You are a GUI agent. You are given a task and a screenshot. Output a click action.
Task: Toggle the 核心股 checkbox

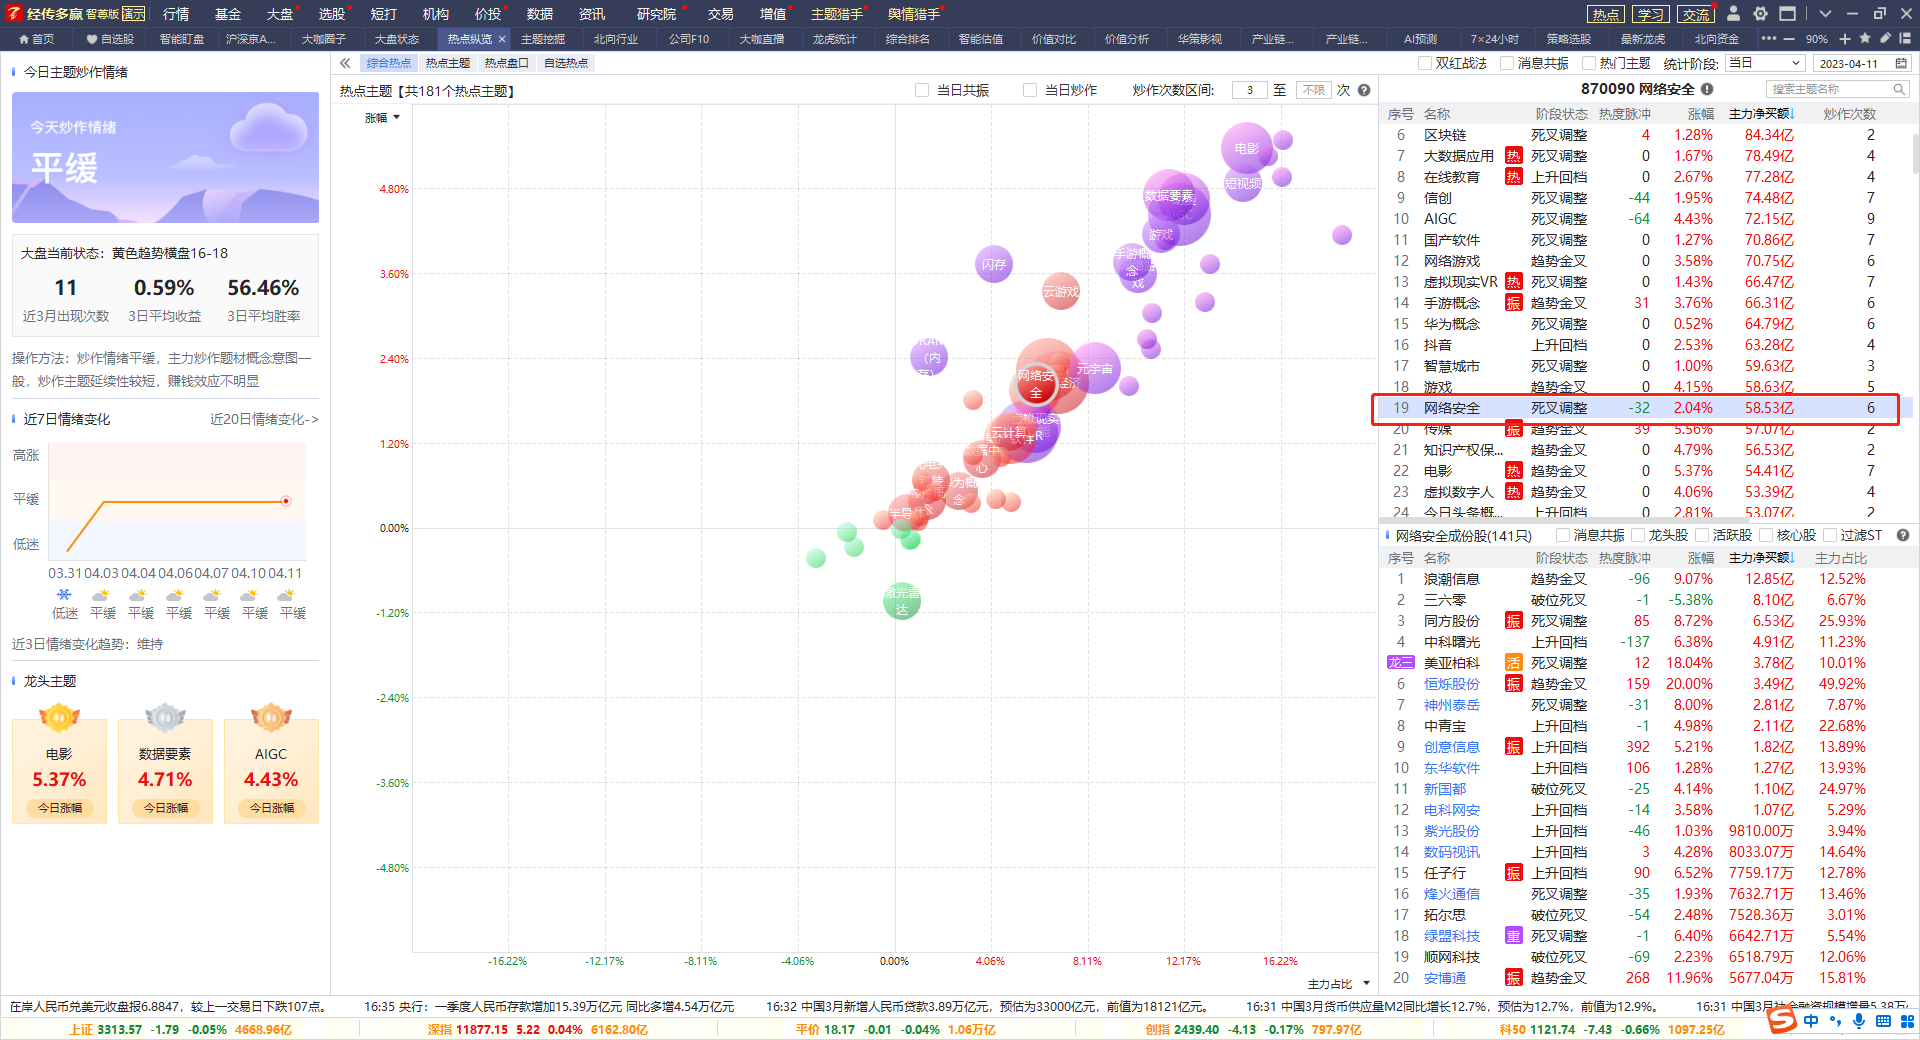[x=1766, y=535]
